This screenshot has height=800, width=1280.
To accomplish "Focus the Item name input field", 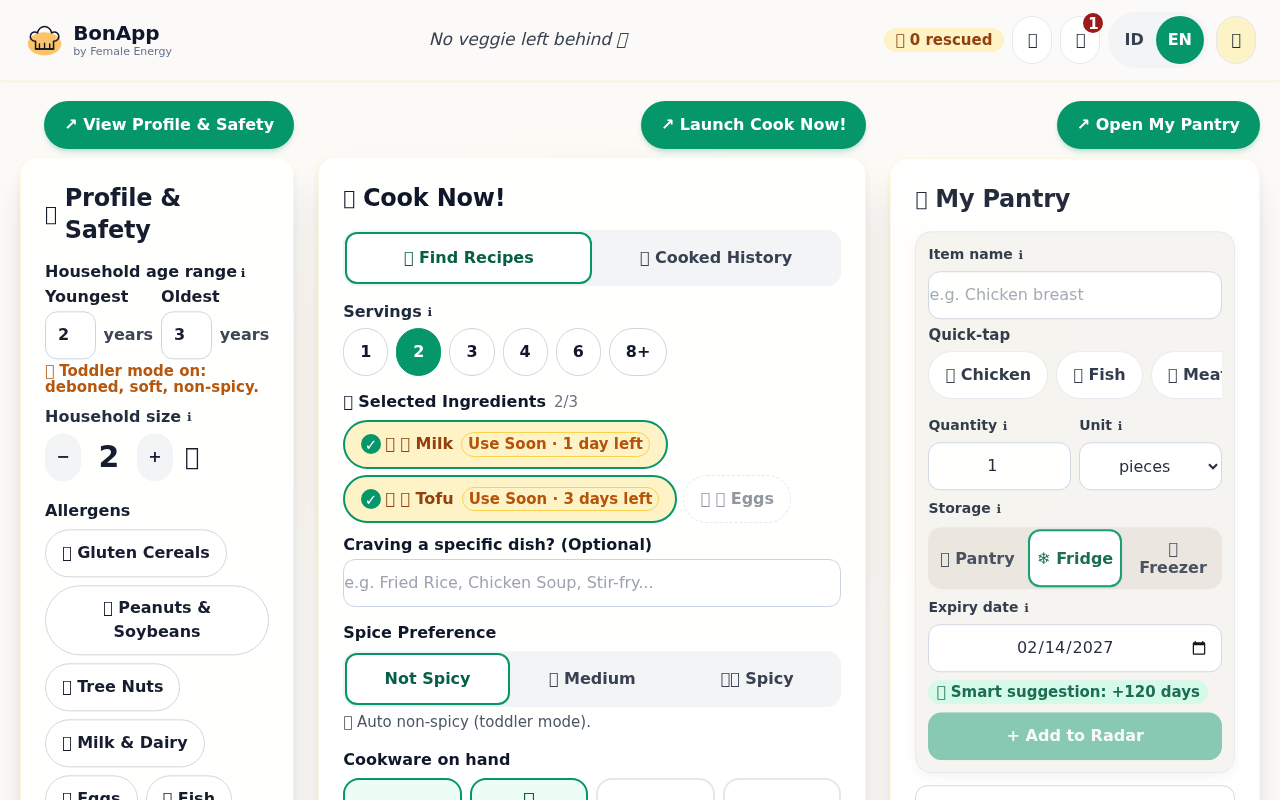I will [x=1075, y=295].
